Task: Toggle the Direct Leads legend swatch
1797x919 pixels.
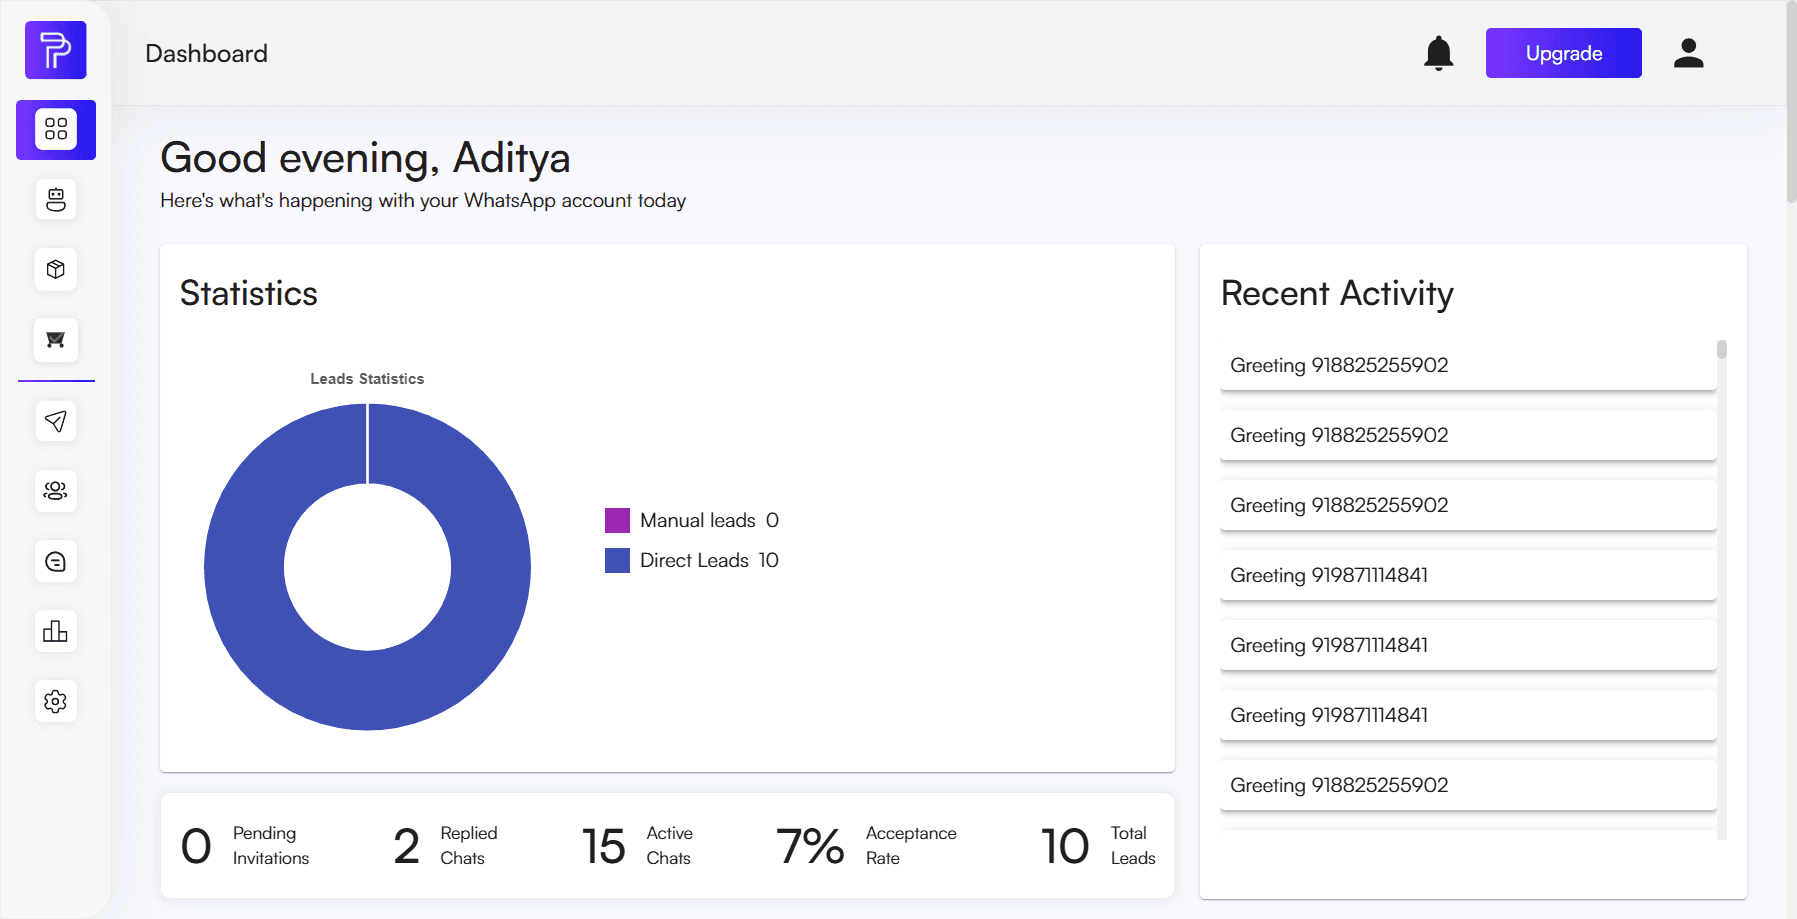Action: point(617,560)
